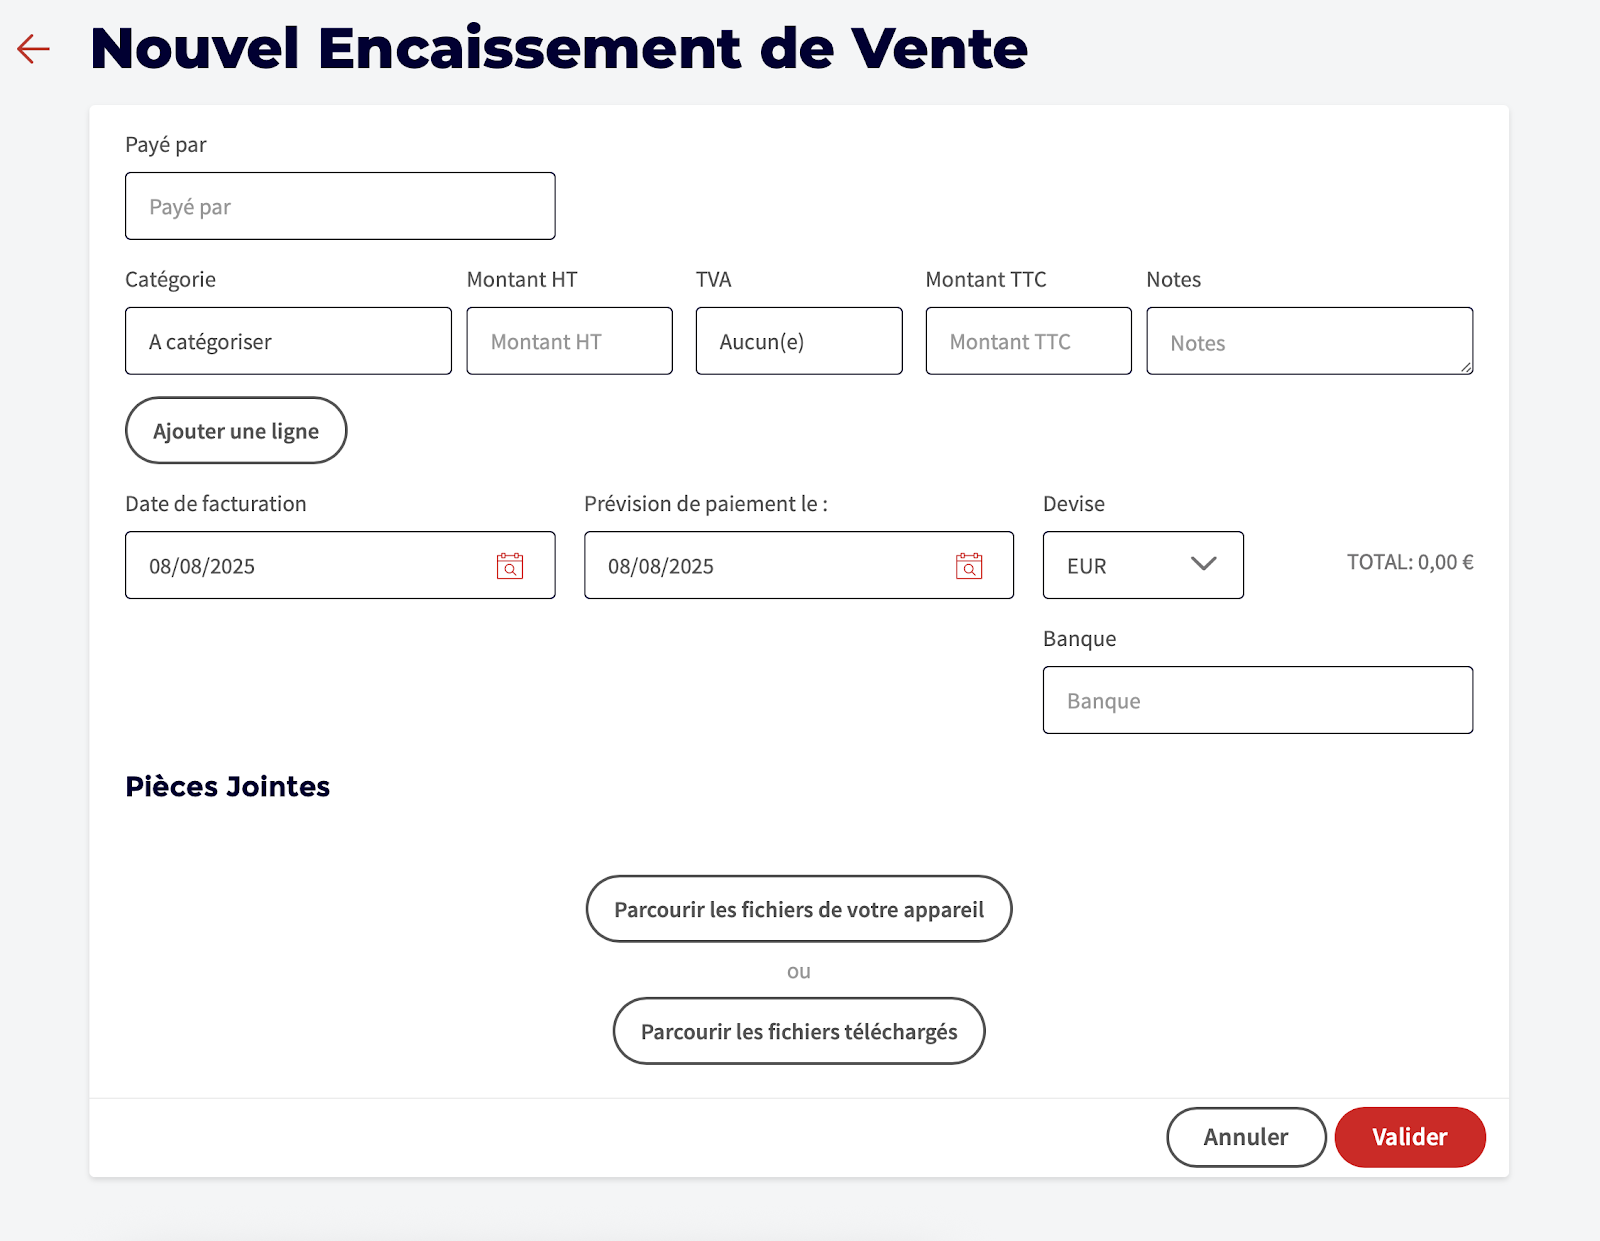
Task: Click the Ajouter une ligne button
Action: pyautogui.click(x=235, y=430)
